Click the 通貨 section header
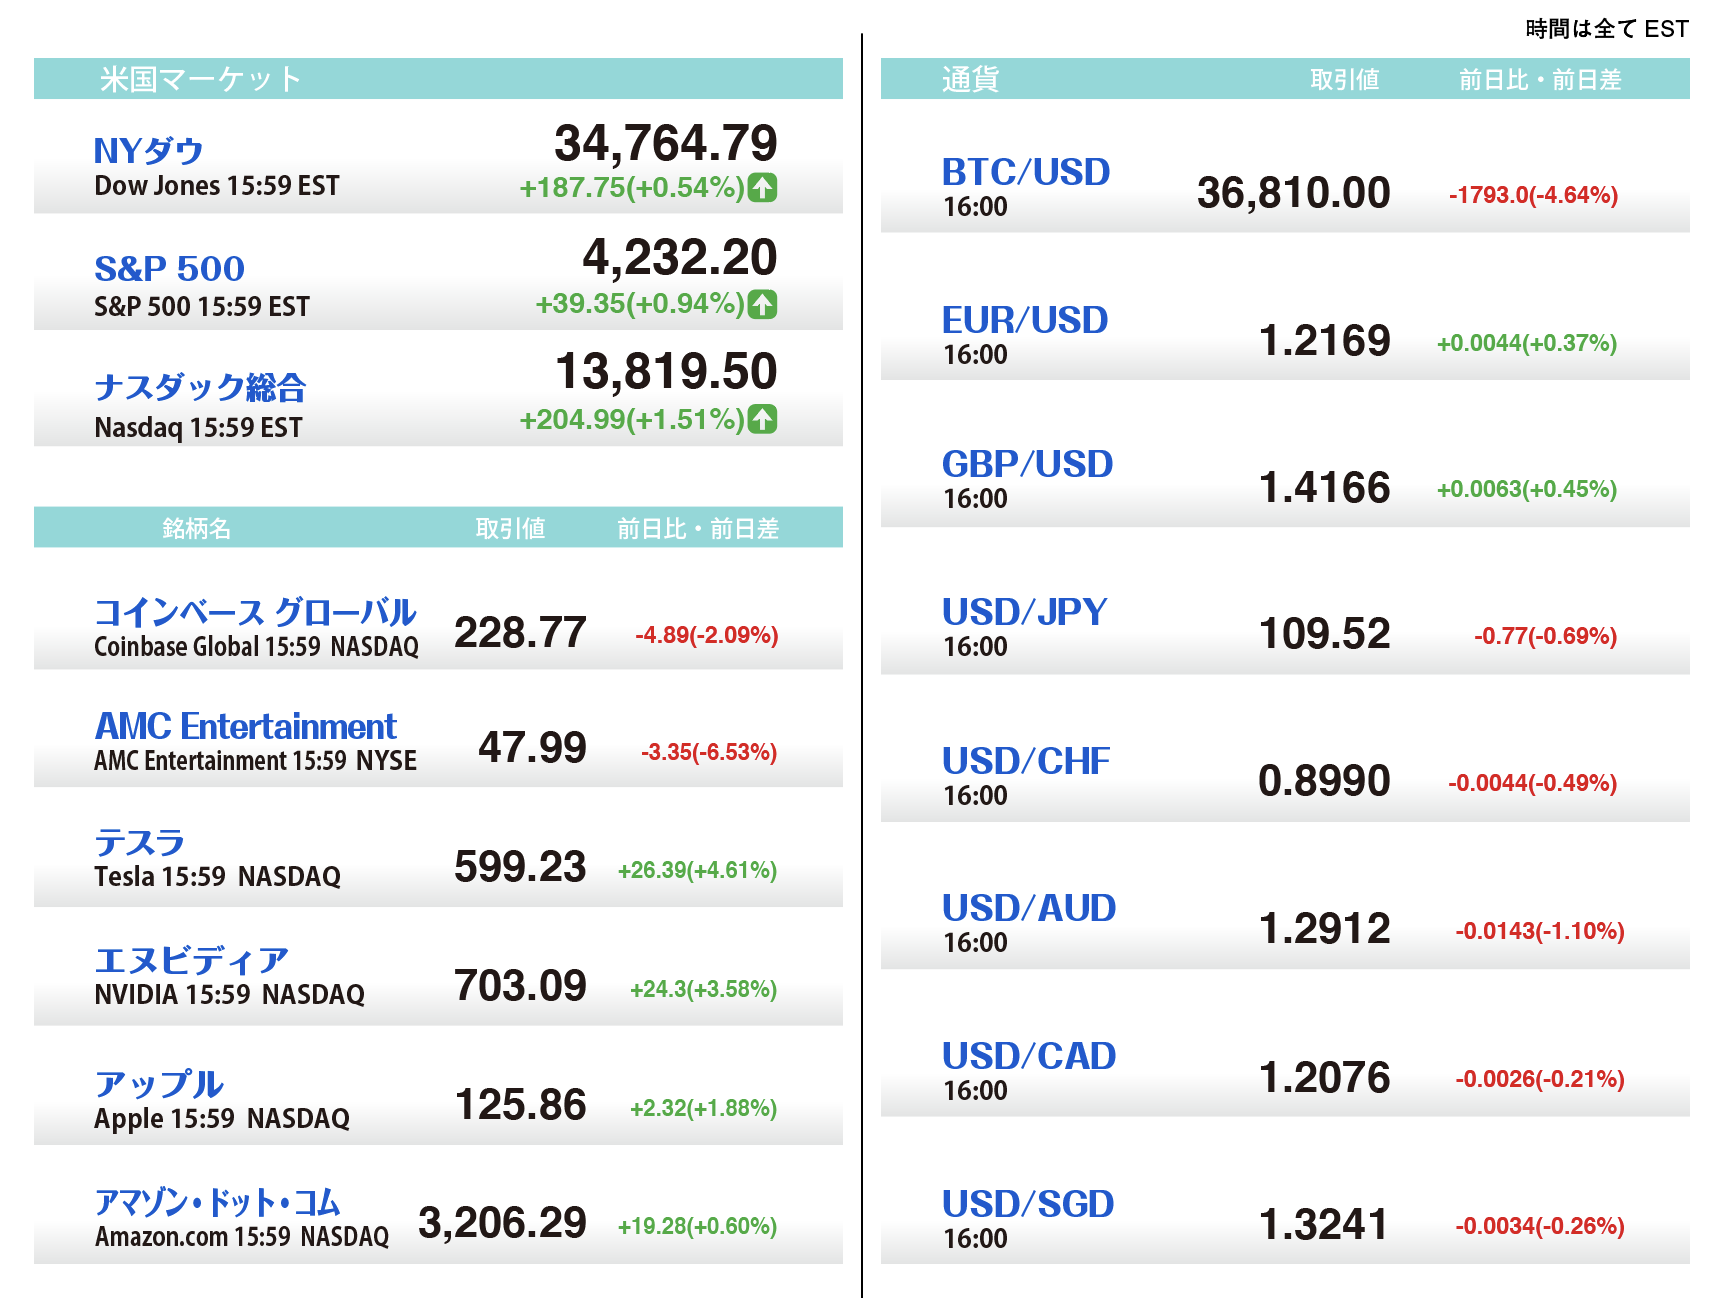Image resolution: width=1726 pixels, height=1298 pixels. (970, 79)
